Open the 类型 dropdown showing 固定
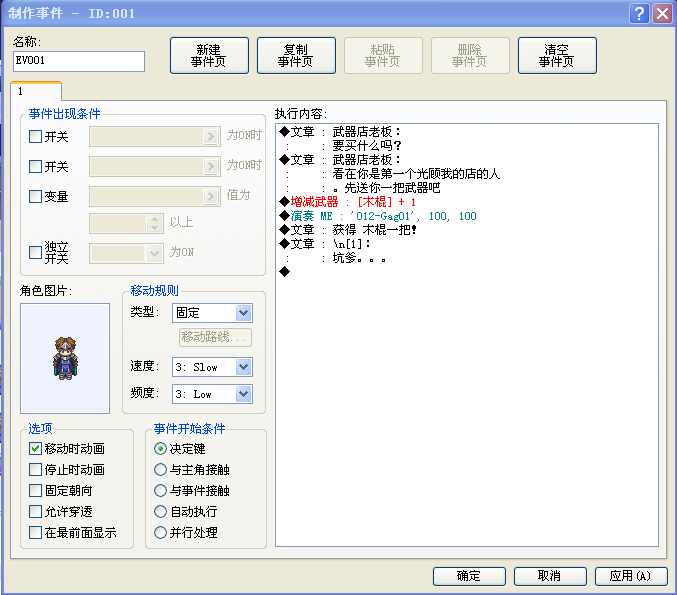The width and height of the screenshot is (677, 595). [x=212, y=313]
